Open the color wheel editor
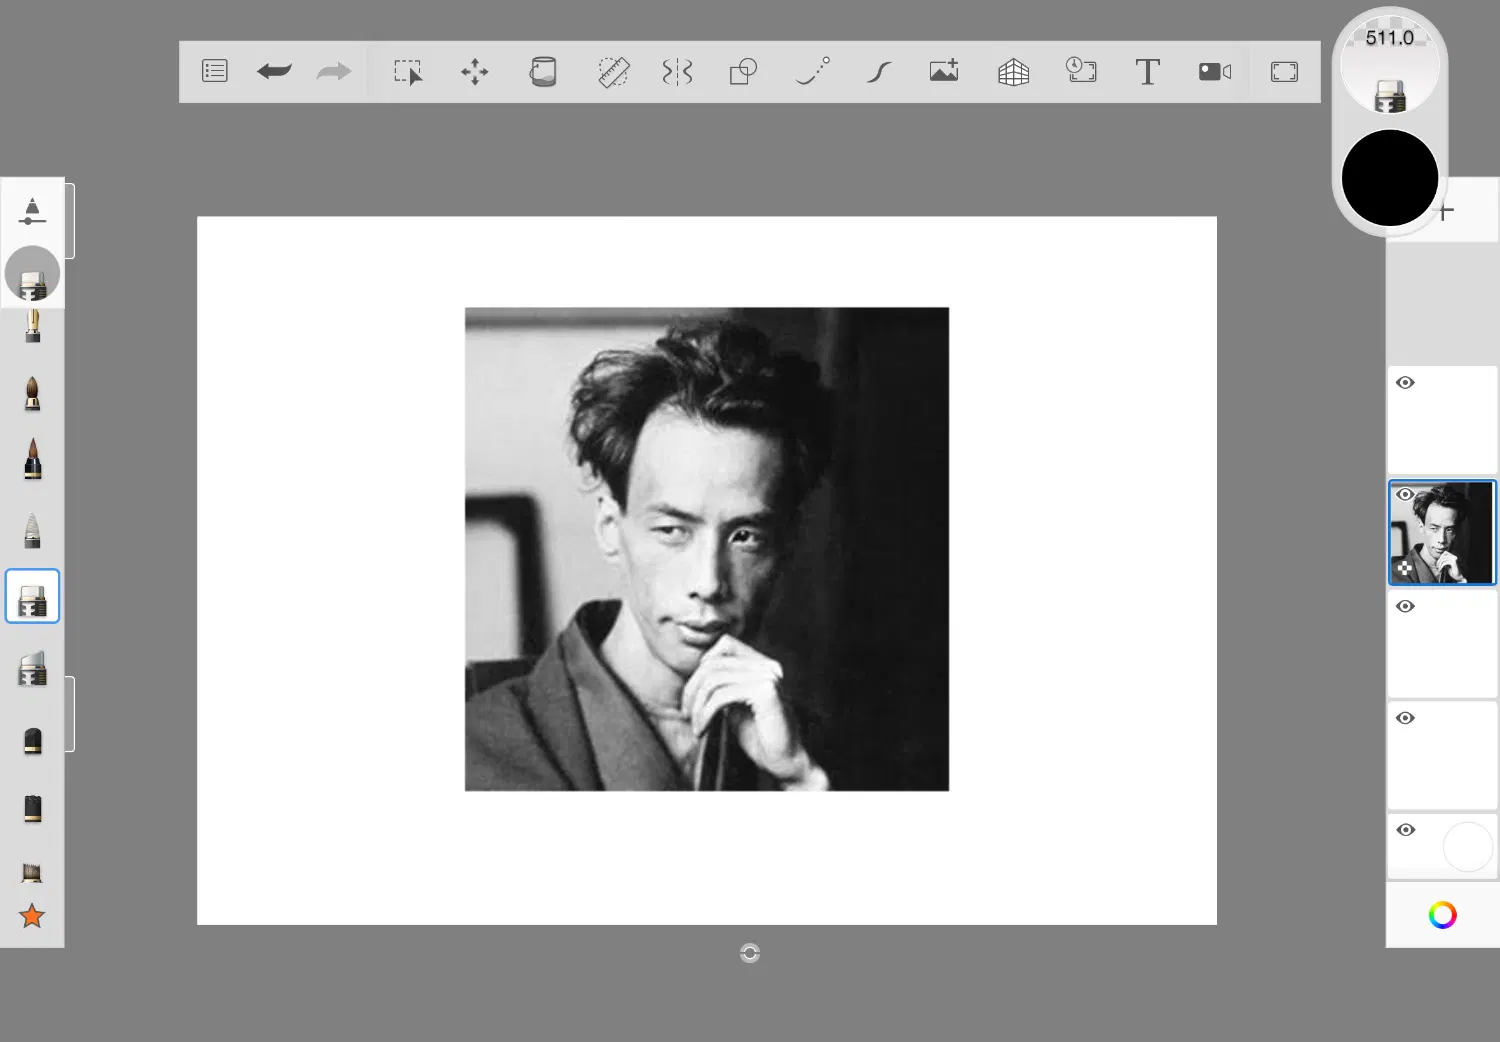 [1442, 915]
